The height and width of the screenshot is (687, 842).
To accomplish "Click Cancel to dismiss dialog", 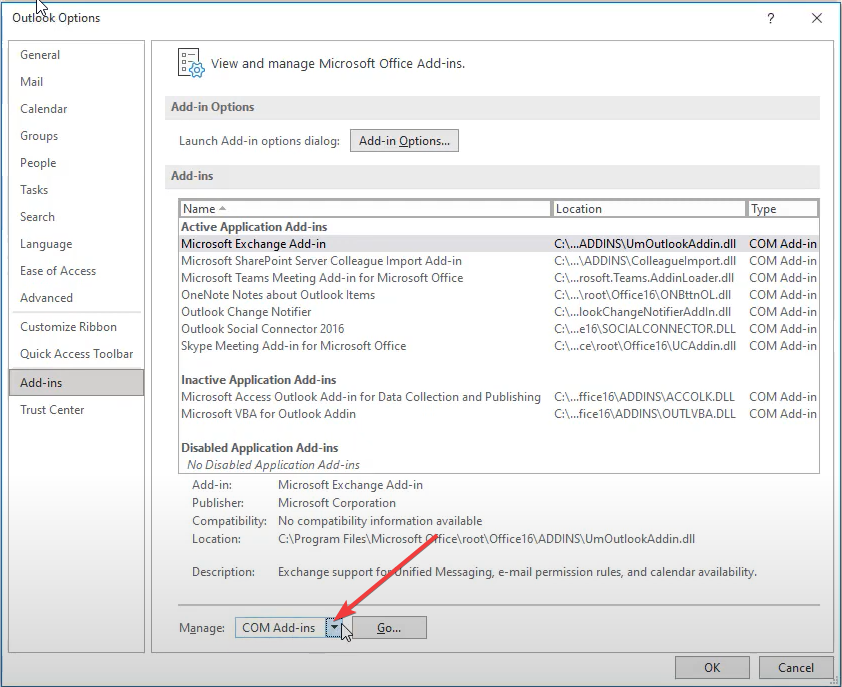I will tap(796, 668).
